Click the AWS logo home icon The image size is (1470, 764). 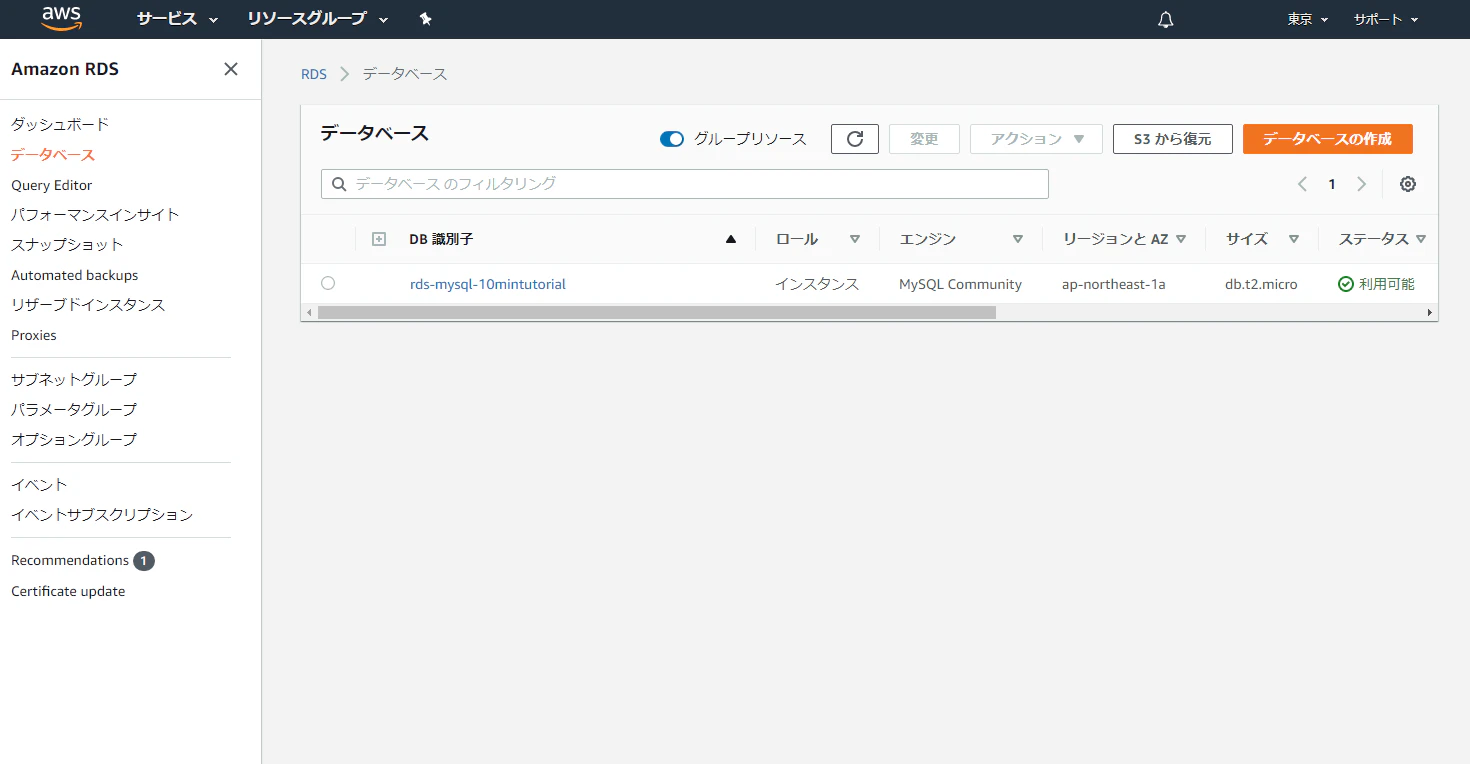coord(62,18)
